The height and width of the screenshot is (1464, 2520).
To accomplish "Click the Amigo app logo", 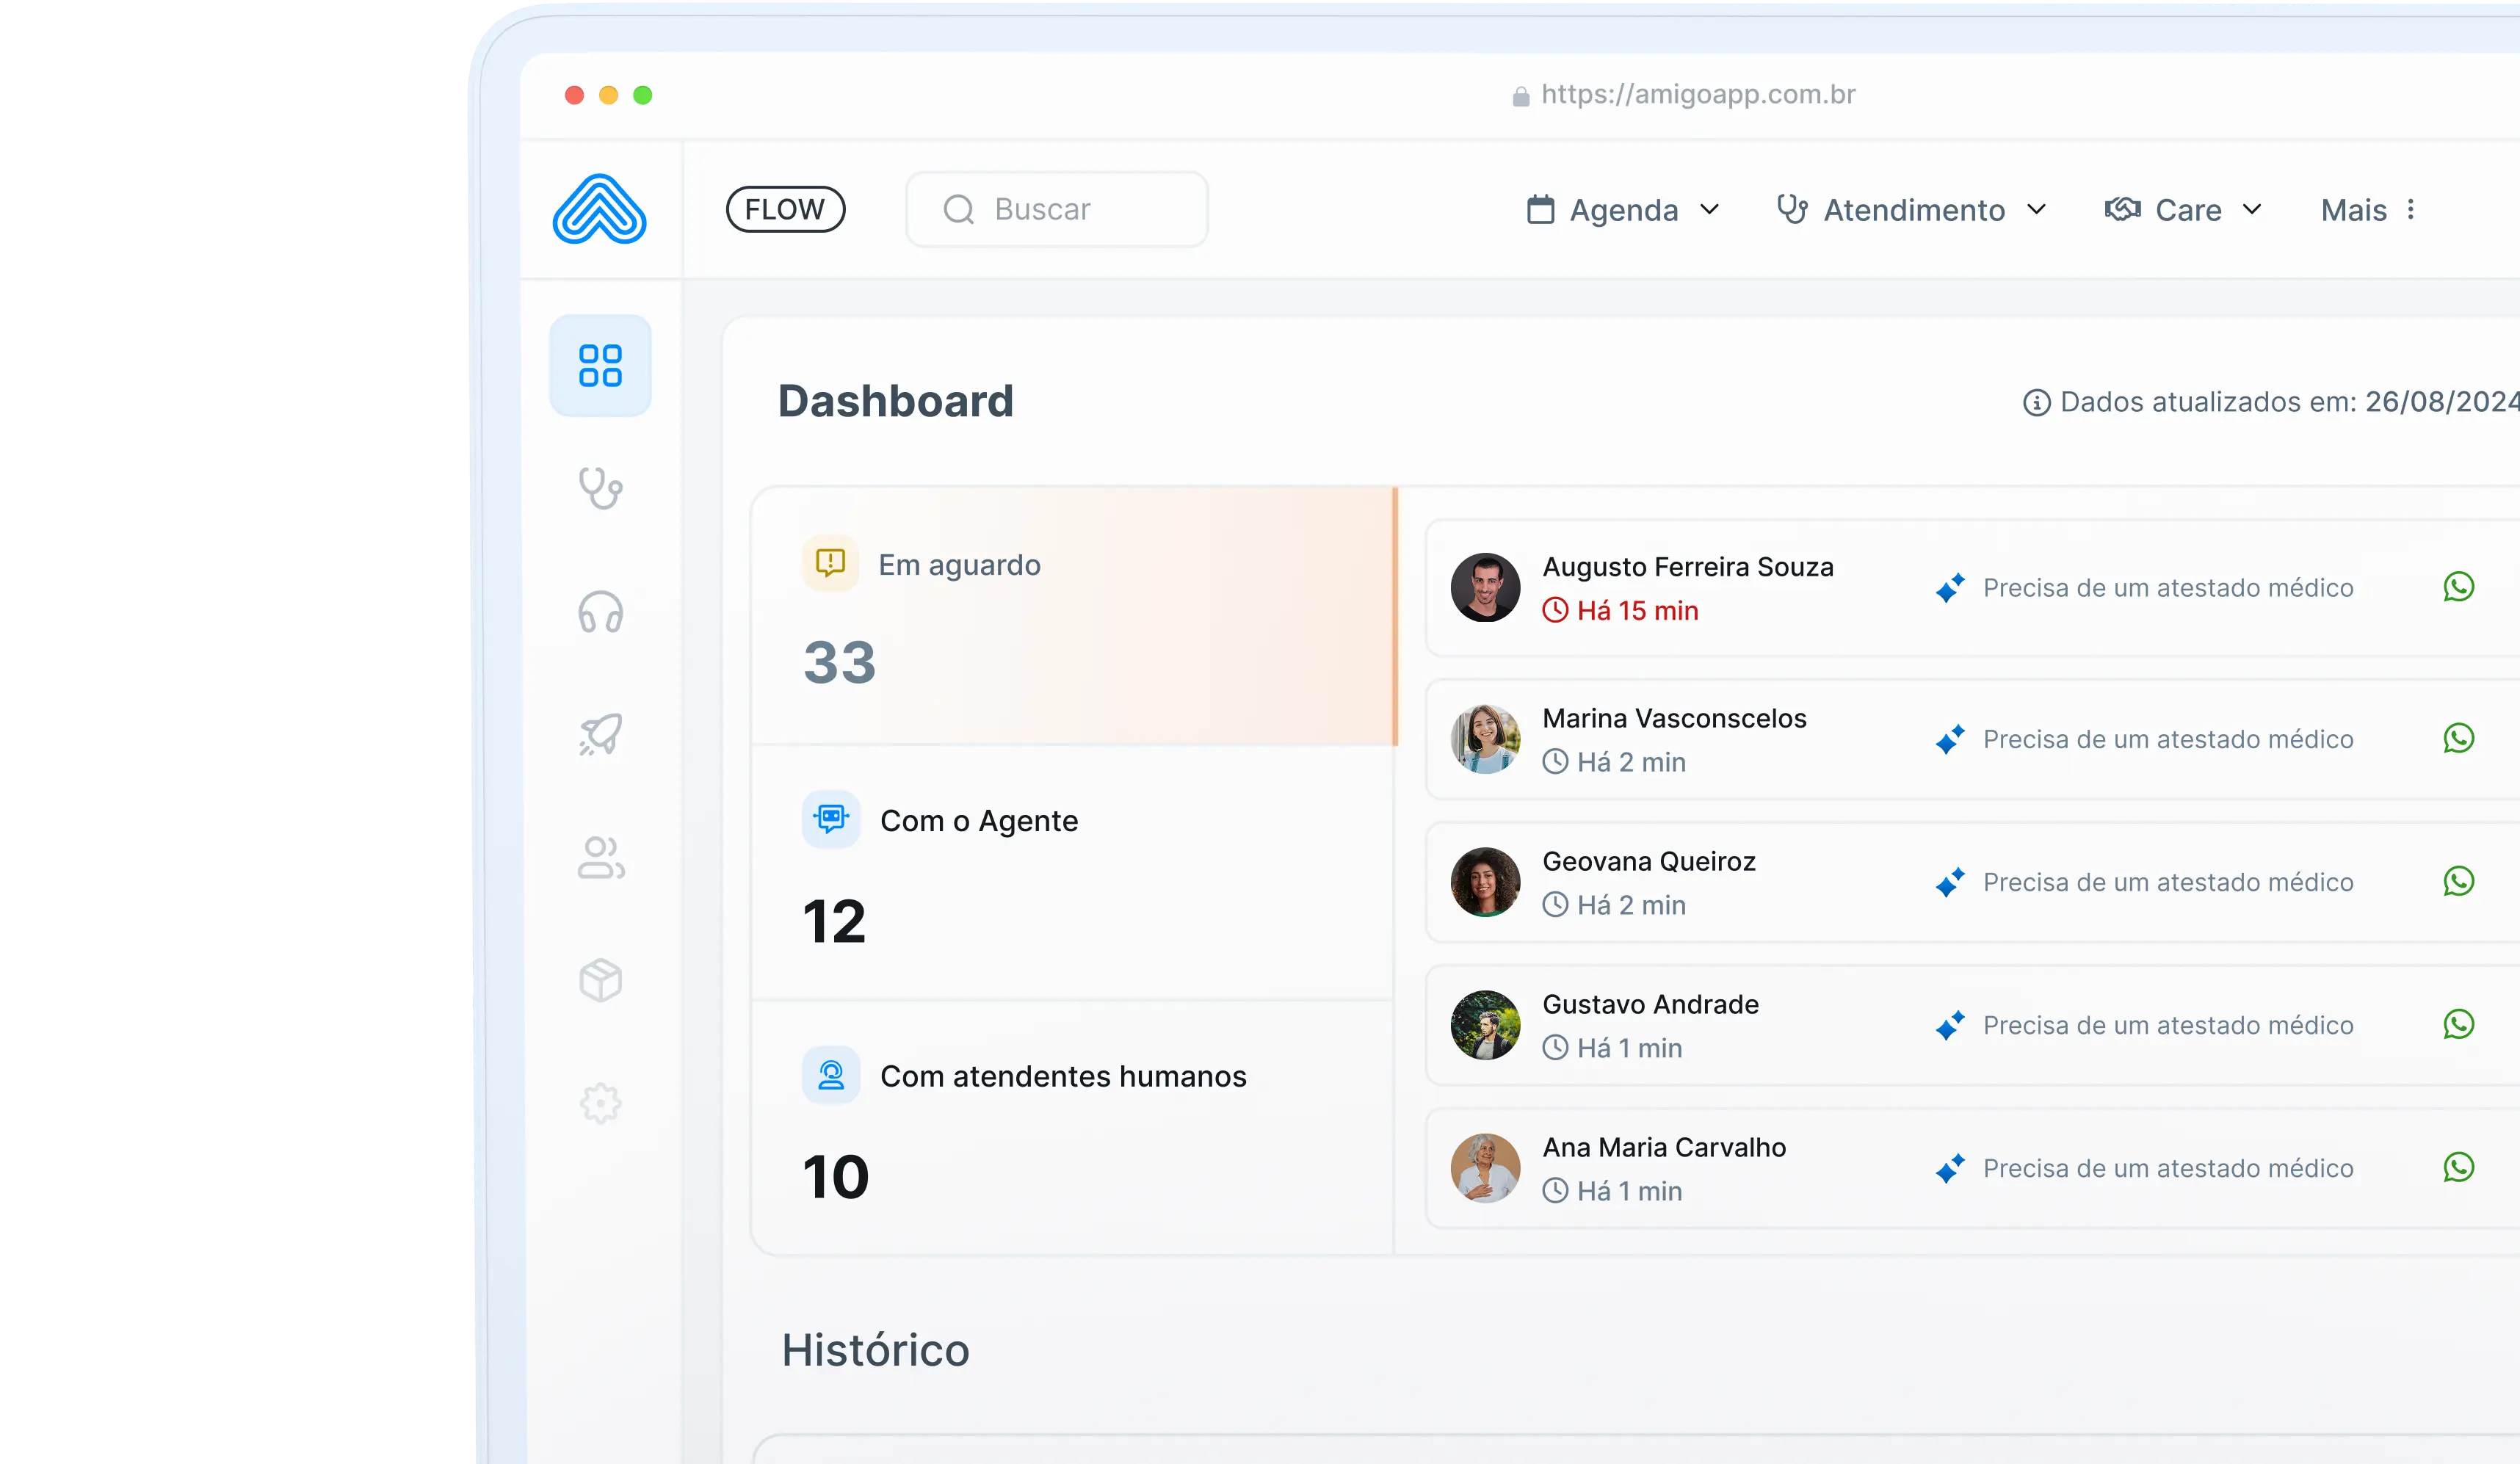I will coord(599,209).
